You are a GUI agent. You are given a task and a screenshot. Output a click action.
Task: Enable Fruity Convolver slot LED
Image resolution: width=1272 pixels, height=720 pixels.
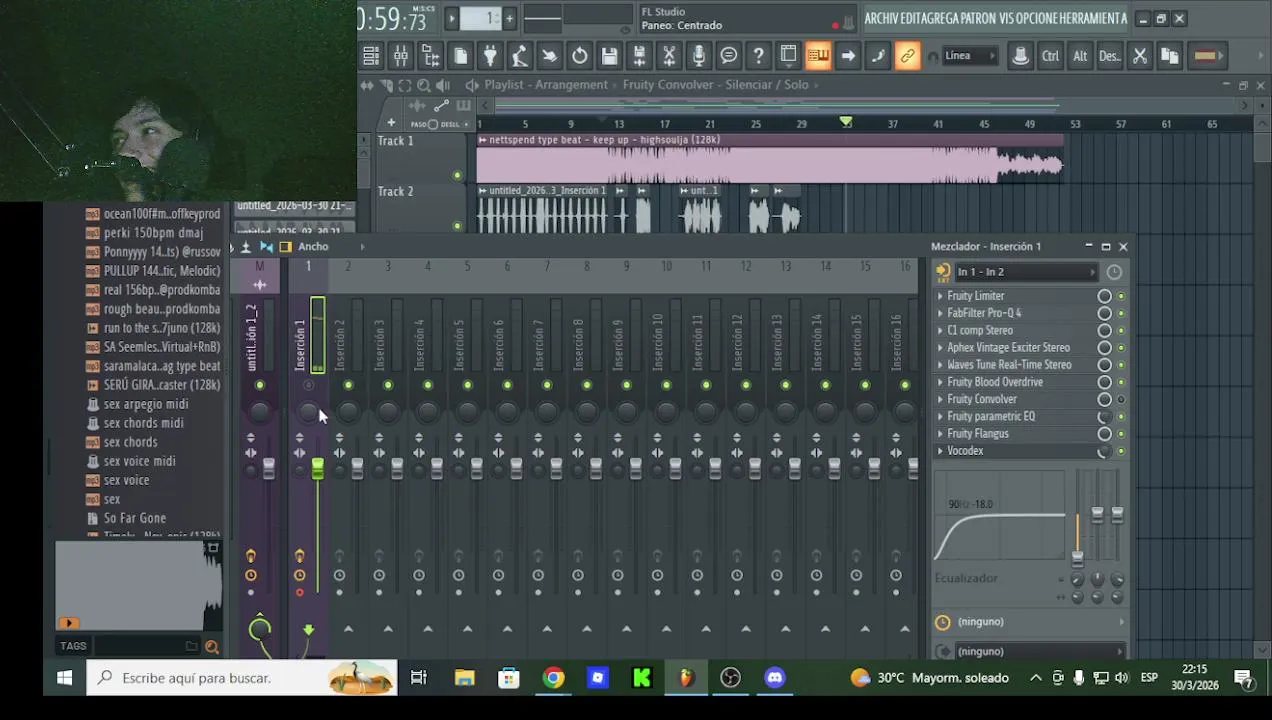point(1121,399)
